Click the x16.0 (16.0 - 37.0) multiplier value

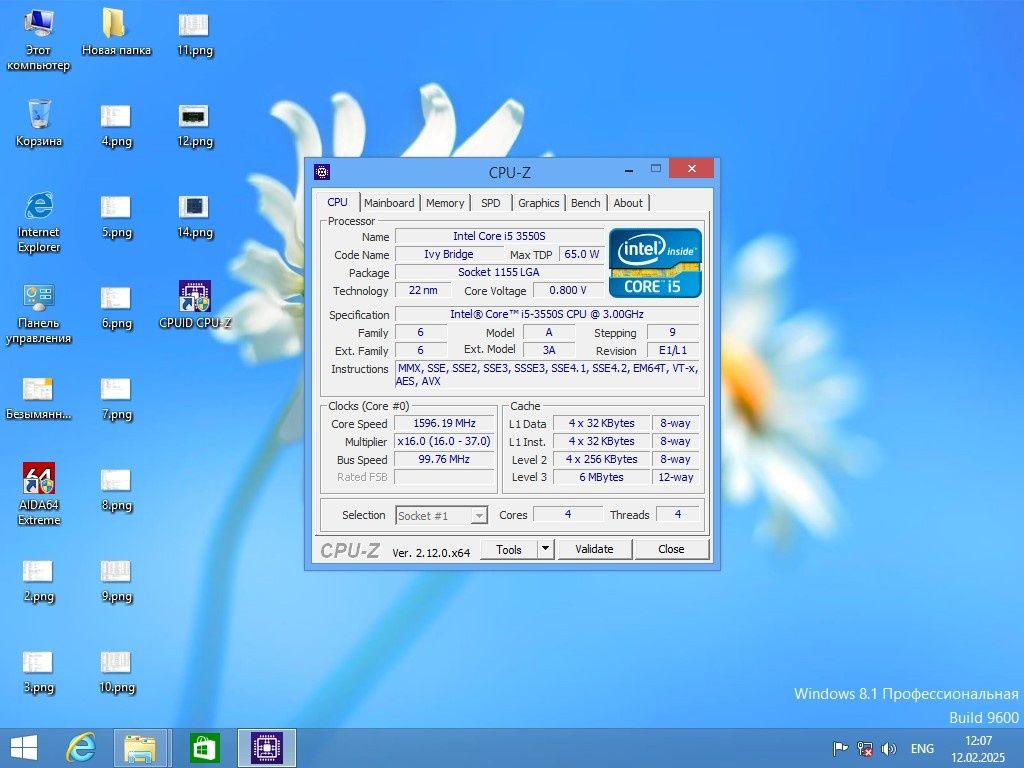(x=444, y=441)
